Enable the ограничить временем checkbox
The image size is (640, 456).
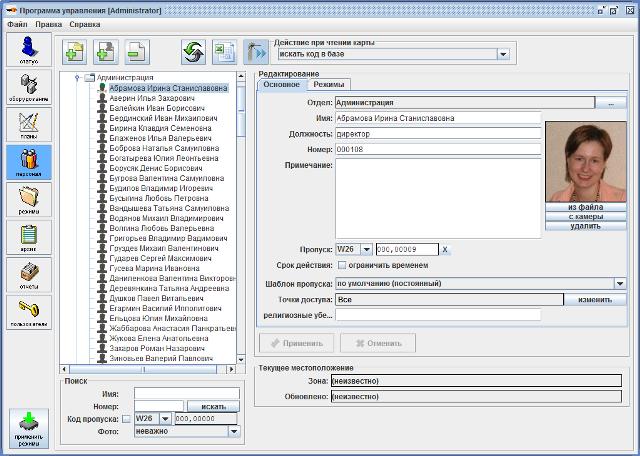[342, 265]
